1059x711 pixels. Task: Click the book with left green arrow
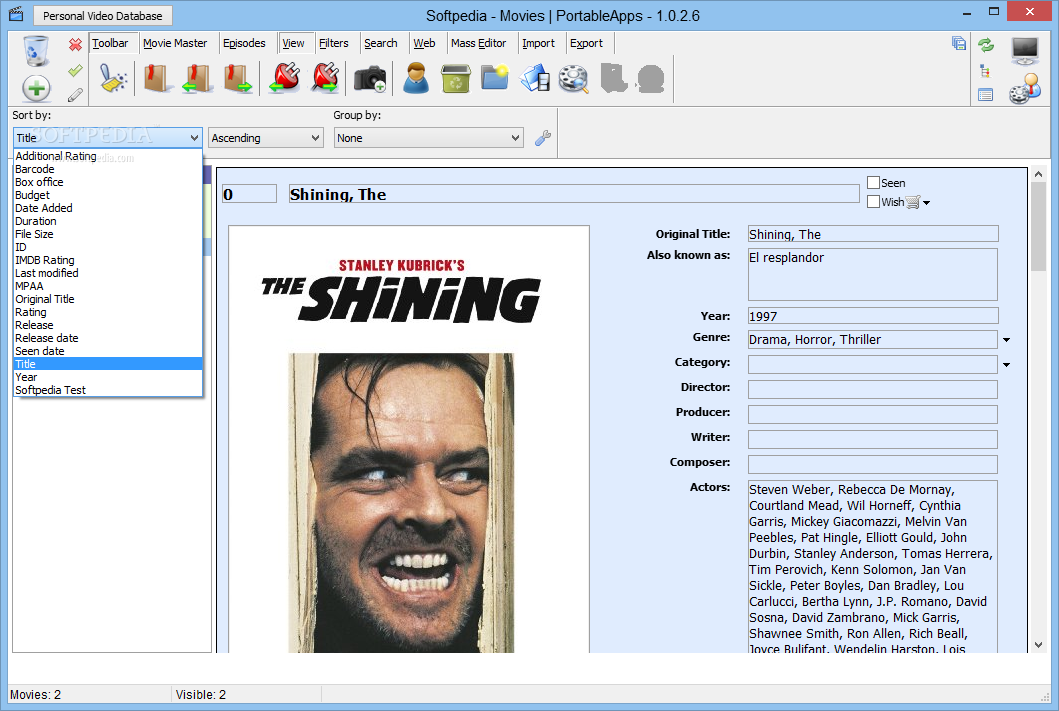(x=197, y=78)
